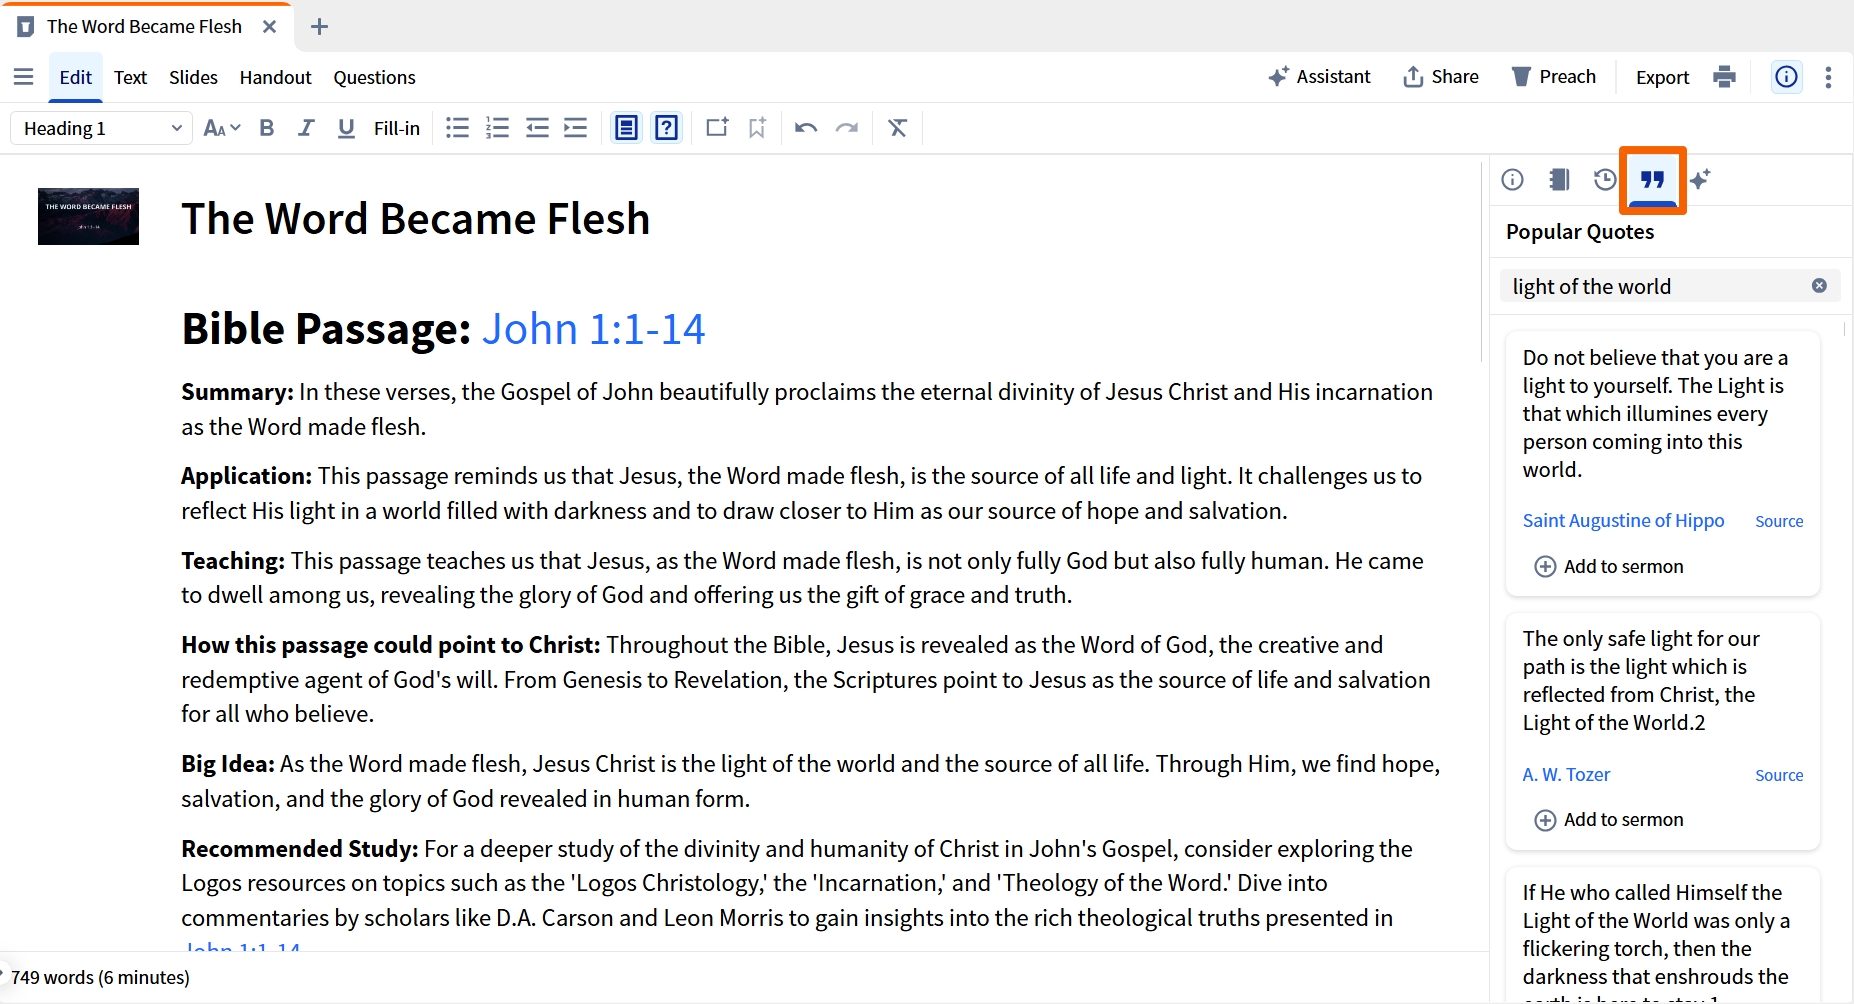Toggle the text block view button
1854x1004 pixels.
pos(626,128)
